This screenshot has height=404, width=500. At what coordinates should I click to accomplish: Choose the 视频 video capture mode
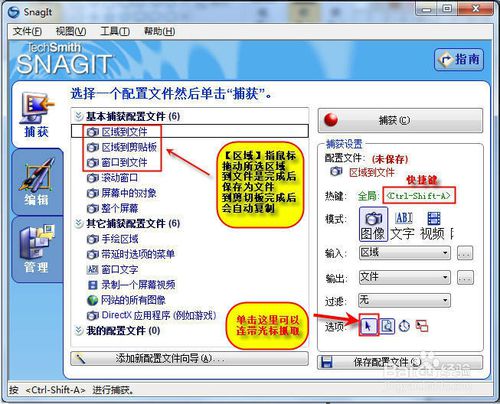[433, 226]
